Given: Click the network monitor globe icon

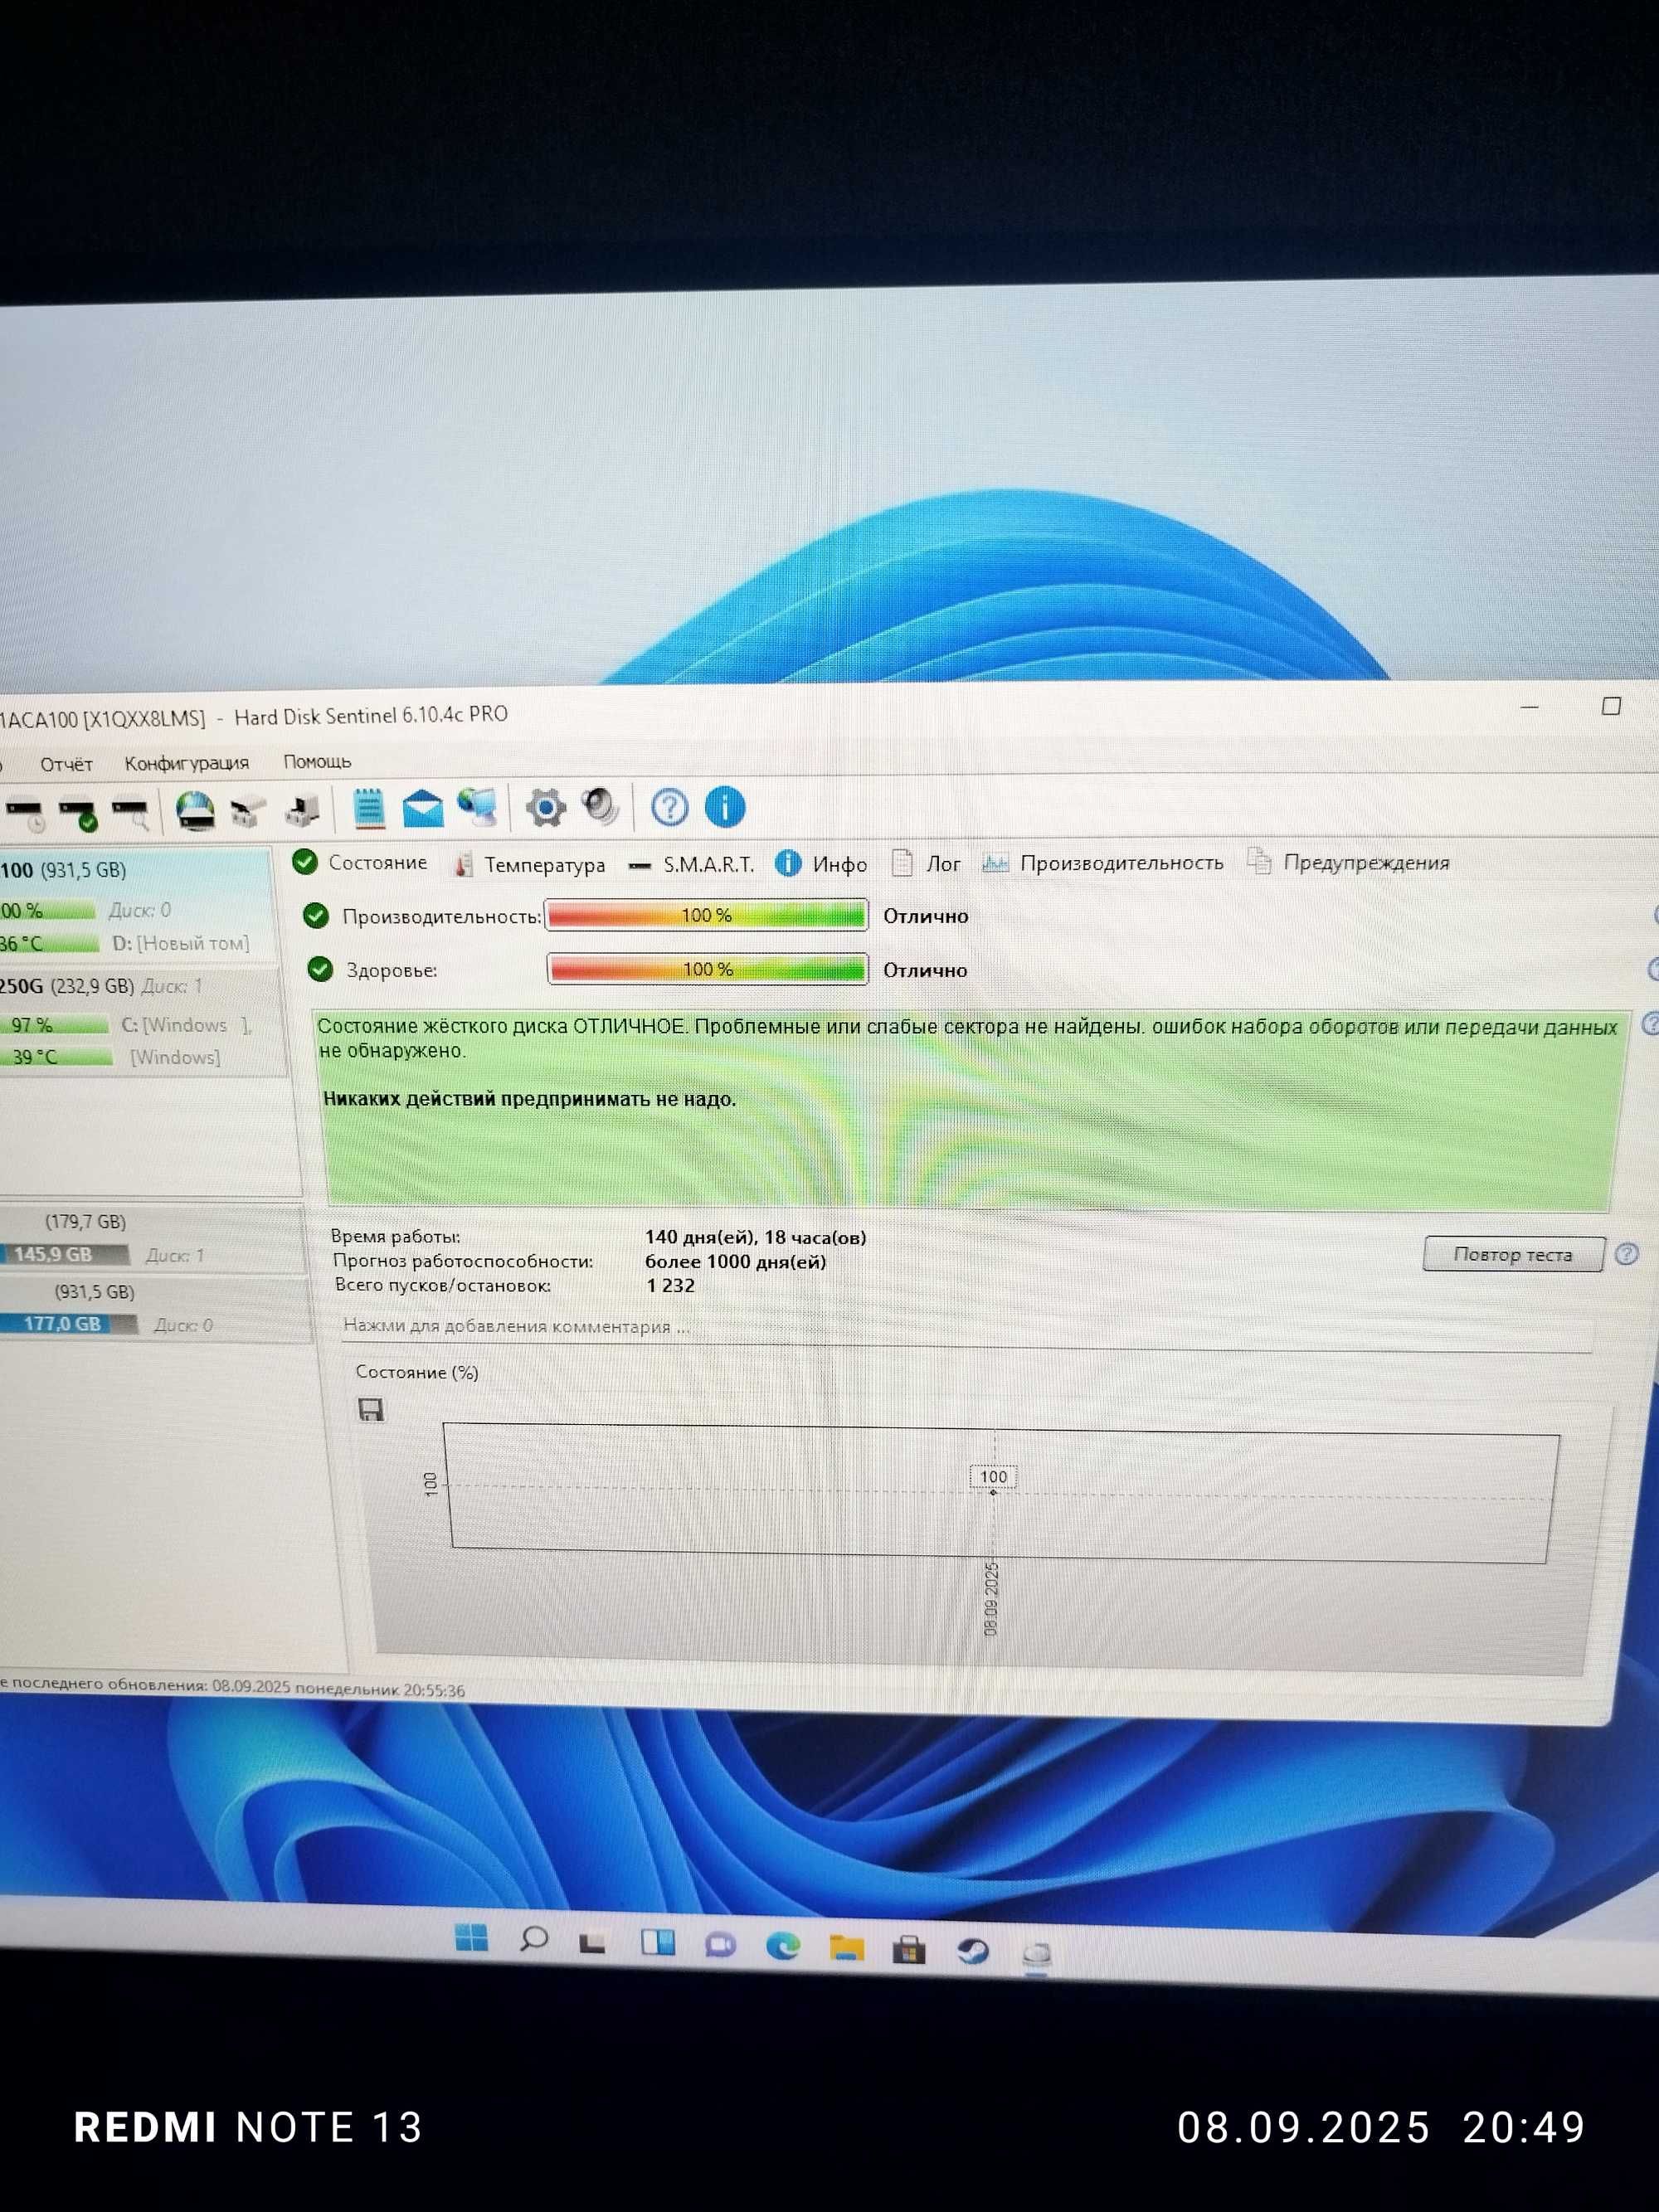Looking at the screenshot, I should pyautogui.click(x=478, y=807).
